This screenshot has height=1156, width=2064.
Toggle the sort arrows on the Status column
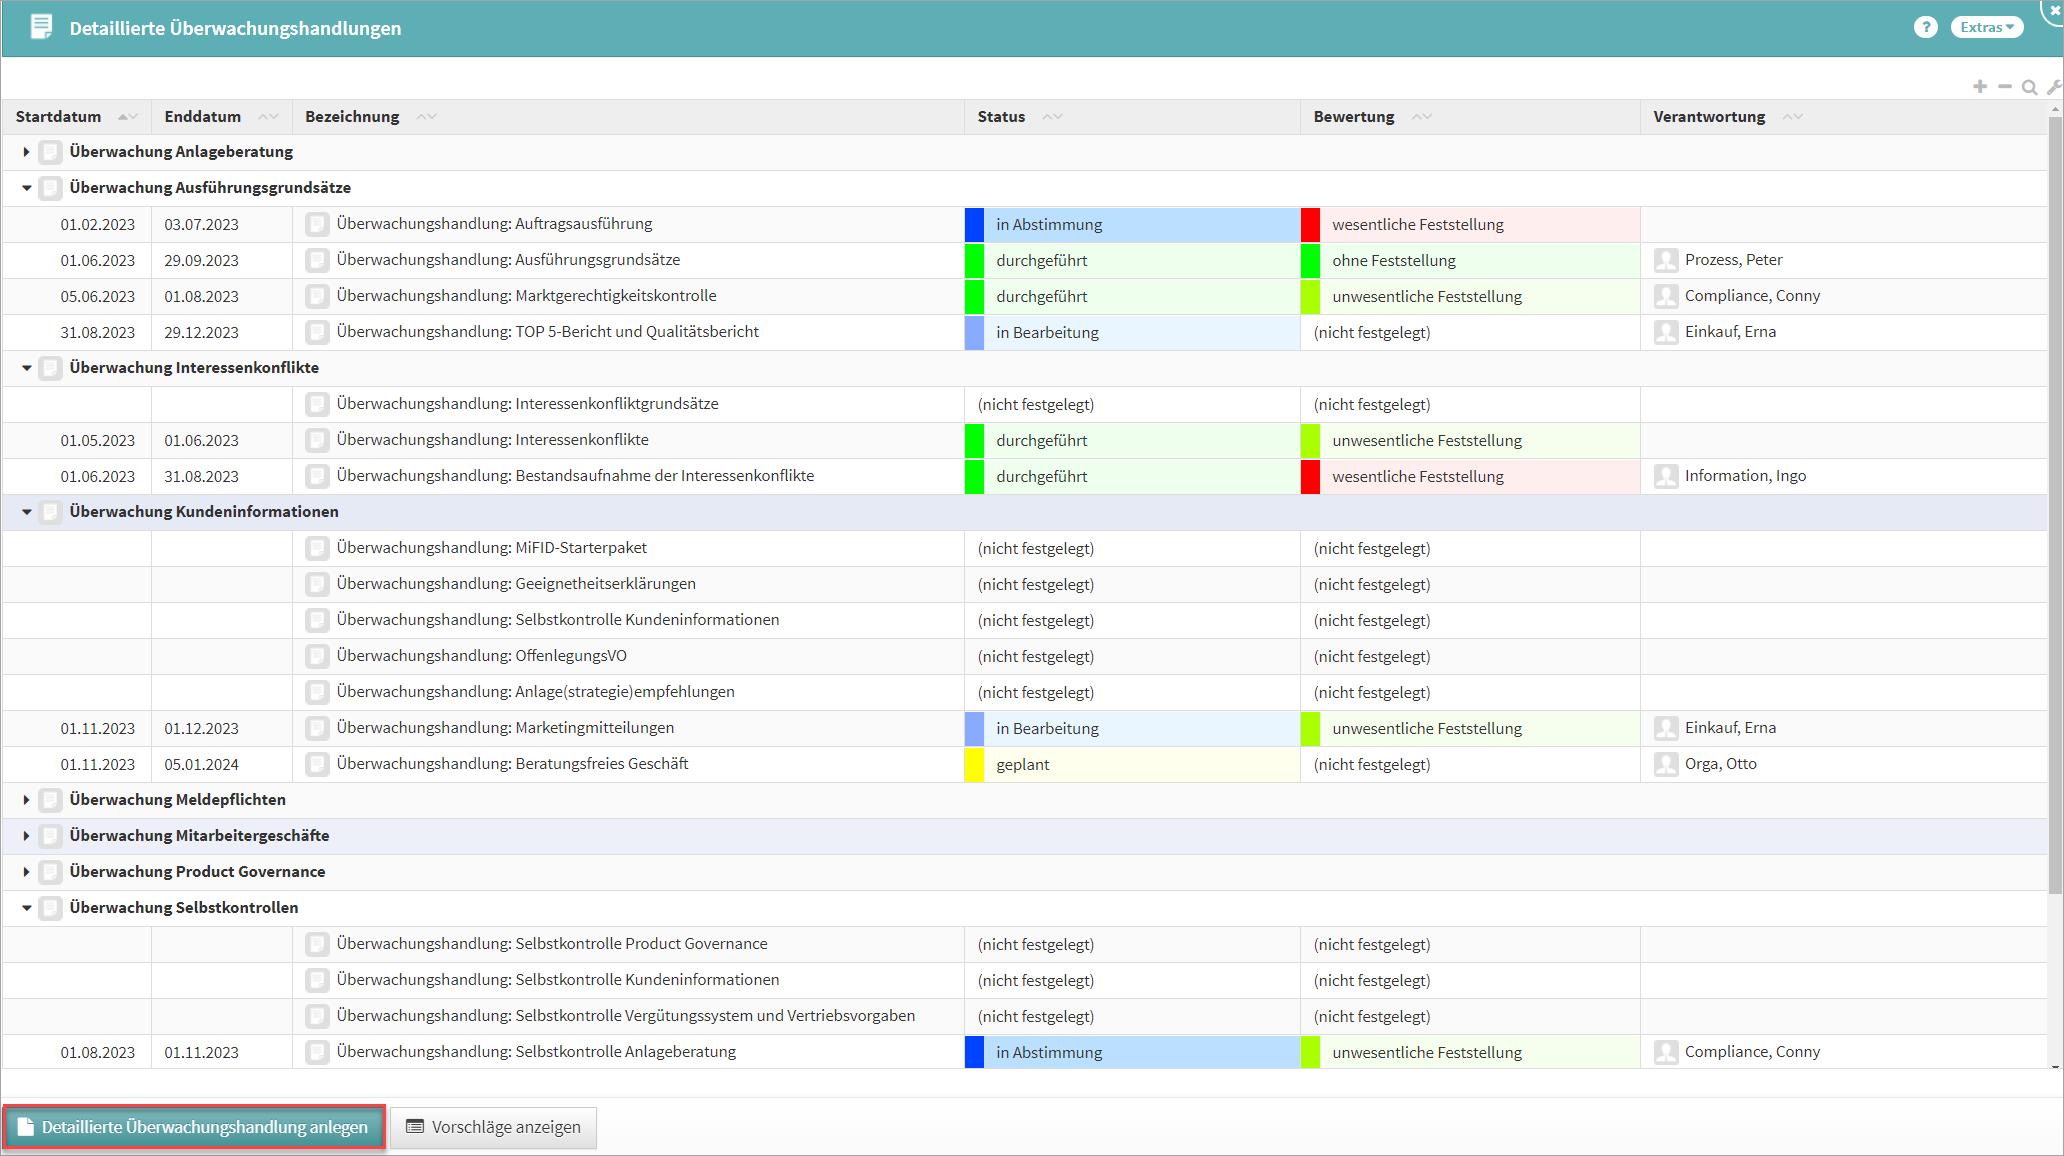click(x=1052, y=117)
